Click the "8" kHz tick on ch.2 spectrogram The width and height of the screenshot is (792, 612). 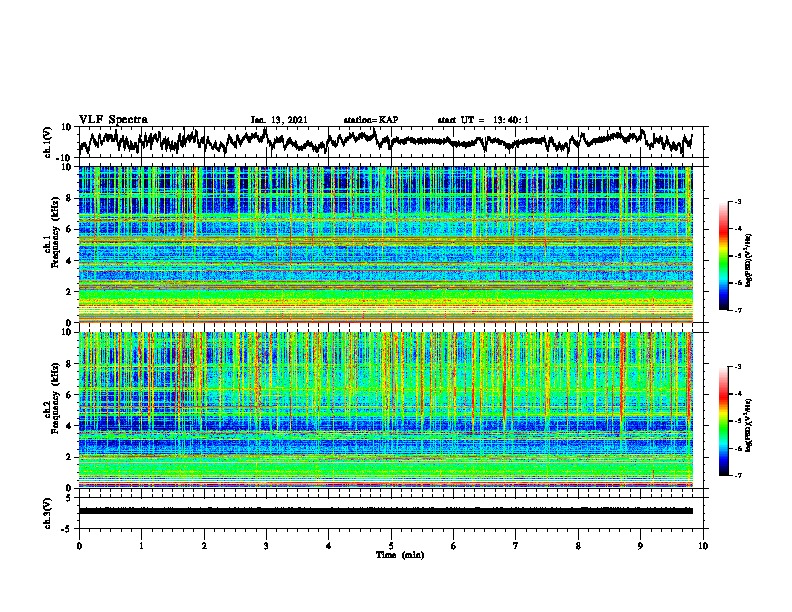tap(70, 364)
